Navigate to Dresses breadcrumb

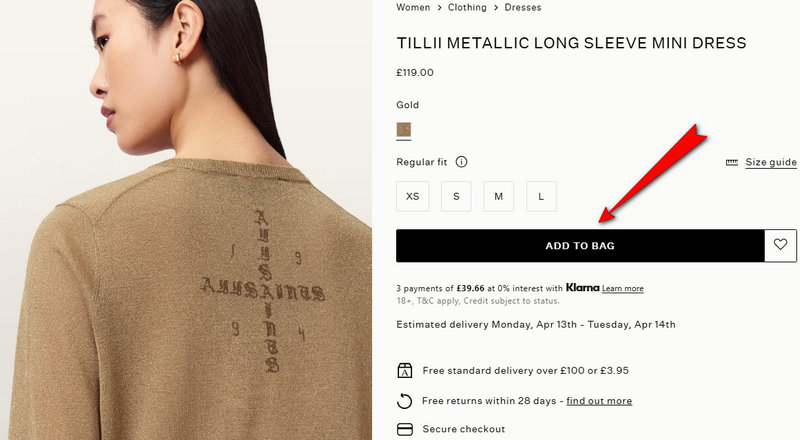[523, 7]
